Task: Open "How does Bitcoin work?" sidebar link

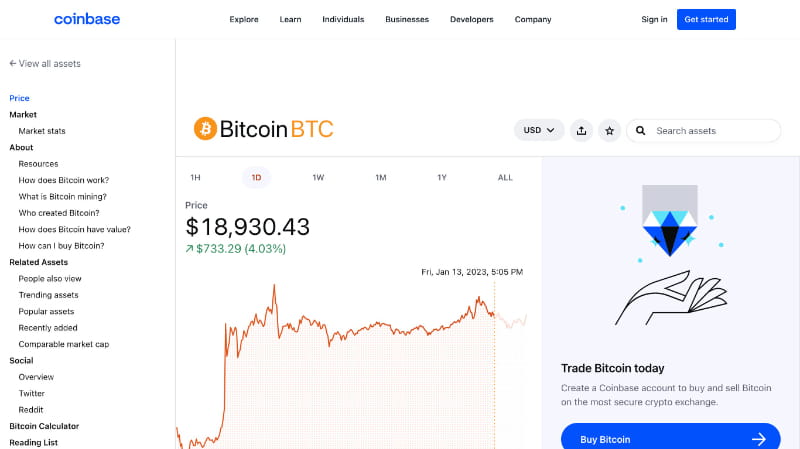Action: tap(62, 180)
